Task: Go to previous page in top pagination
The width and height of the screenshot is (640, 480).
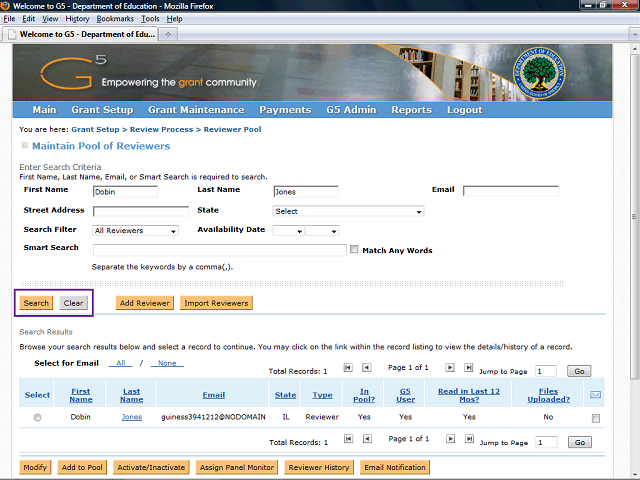Action: (x=367, y=367)
